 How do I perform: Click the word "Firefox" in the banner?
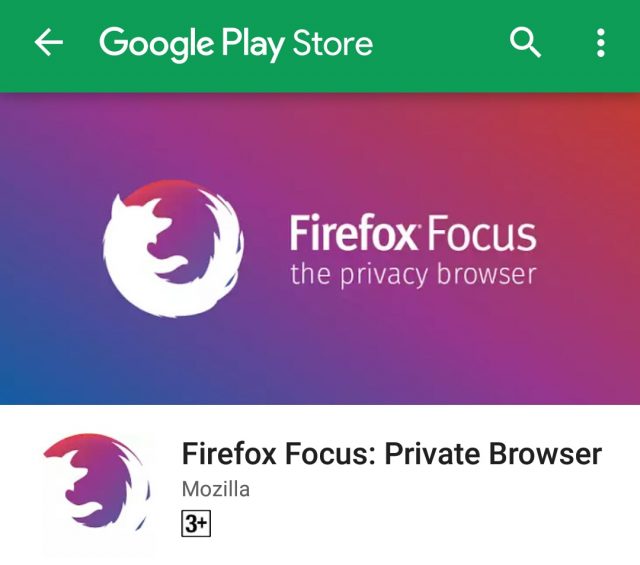352,233
